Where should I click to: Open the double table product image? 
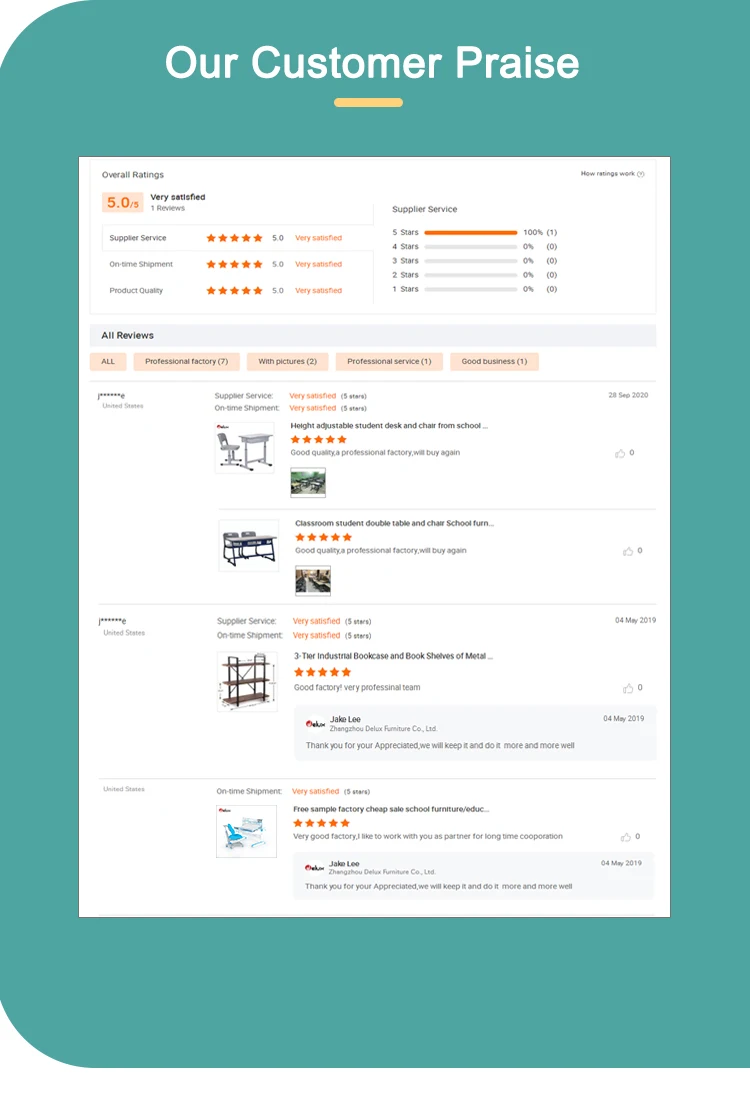tap(248, 545)
